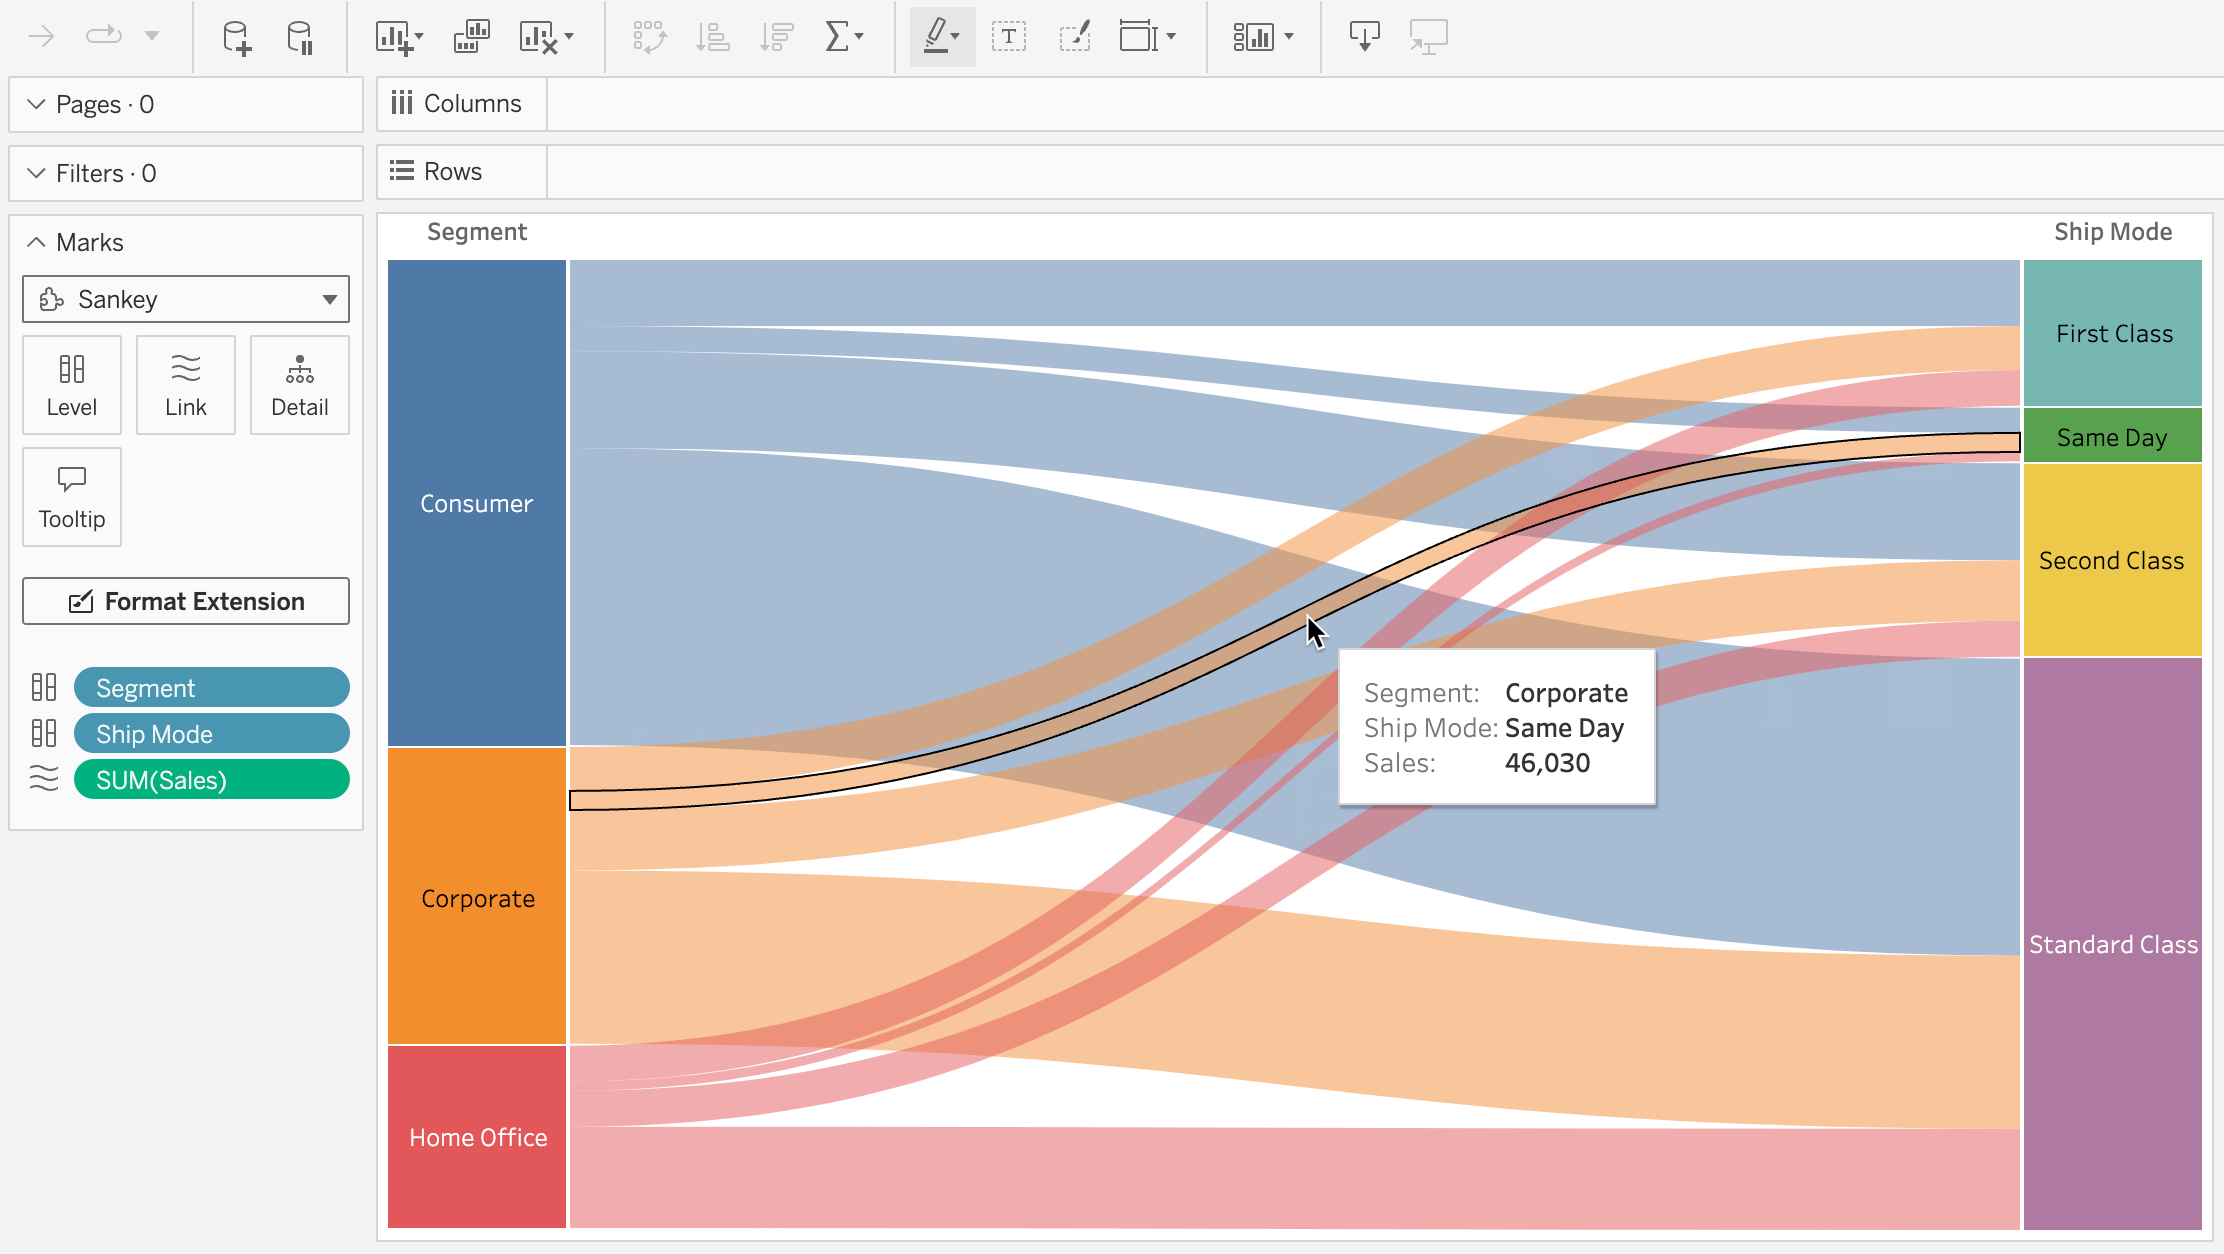Click the duplicate worksheet icon
Viewport: 2224px width, 1254px height.
point(471,37)
